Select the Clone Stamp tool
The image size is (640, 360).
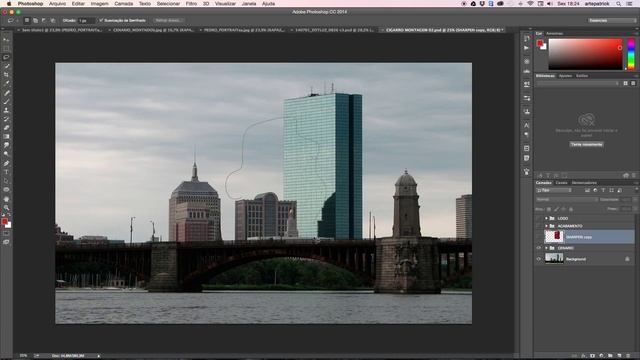point(6,110)
